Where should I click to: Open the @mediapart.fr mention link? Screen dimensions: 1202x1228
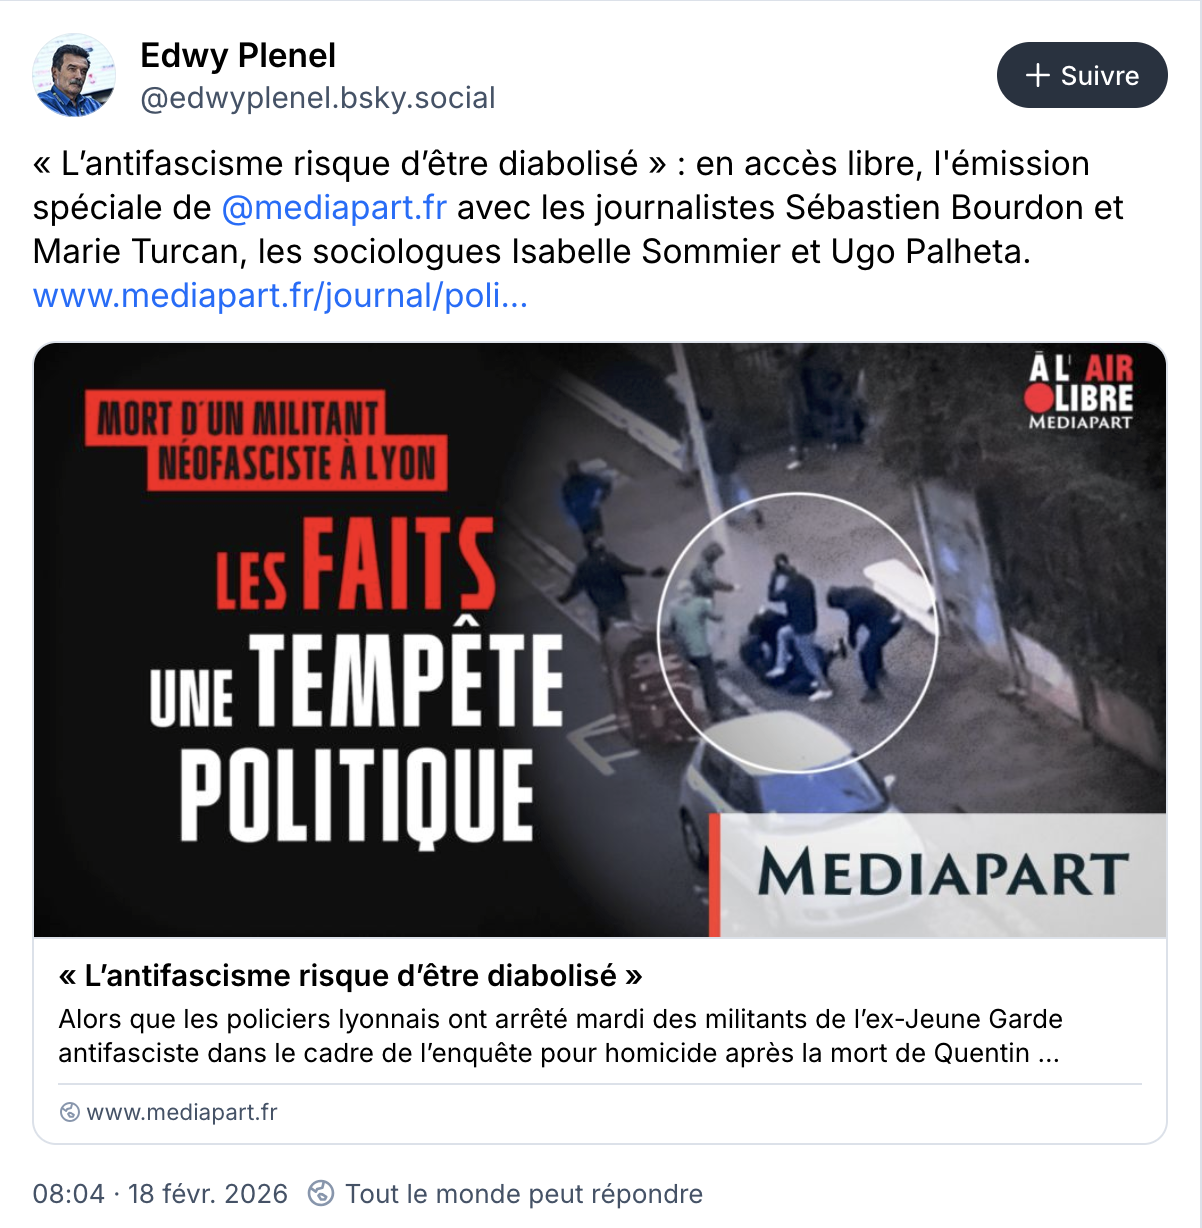coord(334,207)
